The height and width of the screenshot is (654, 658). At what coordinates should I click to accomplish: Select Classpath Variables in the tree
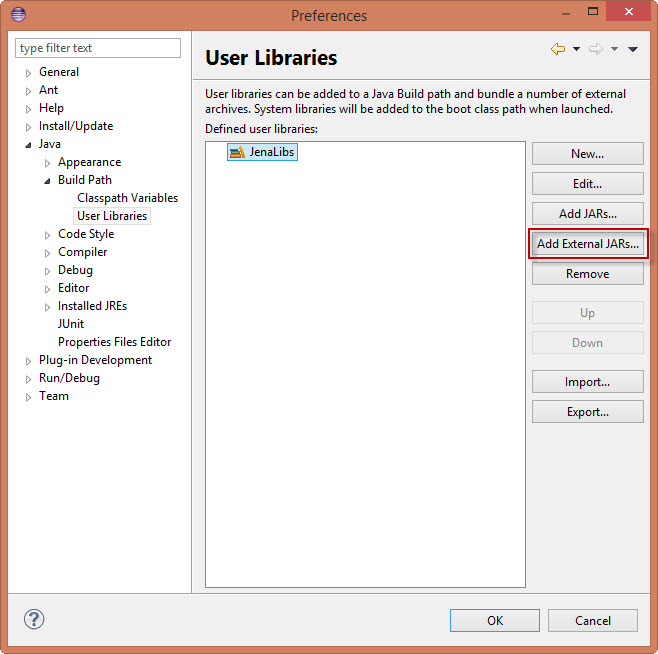click(128, 198)
